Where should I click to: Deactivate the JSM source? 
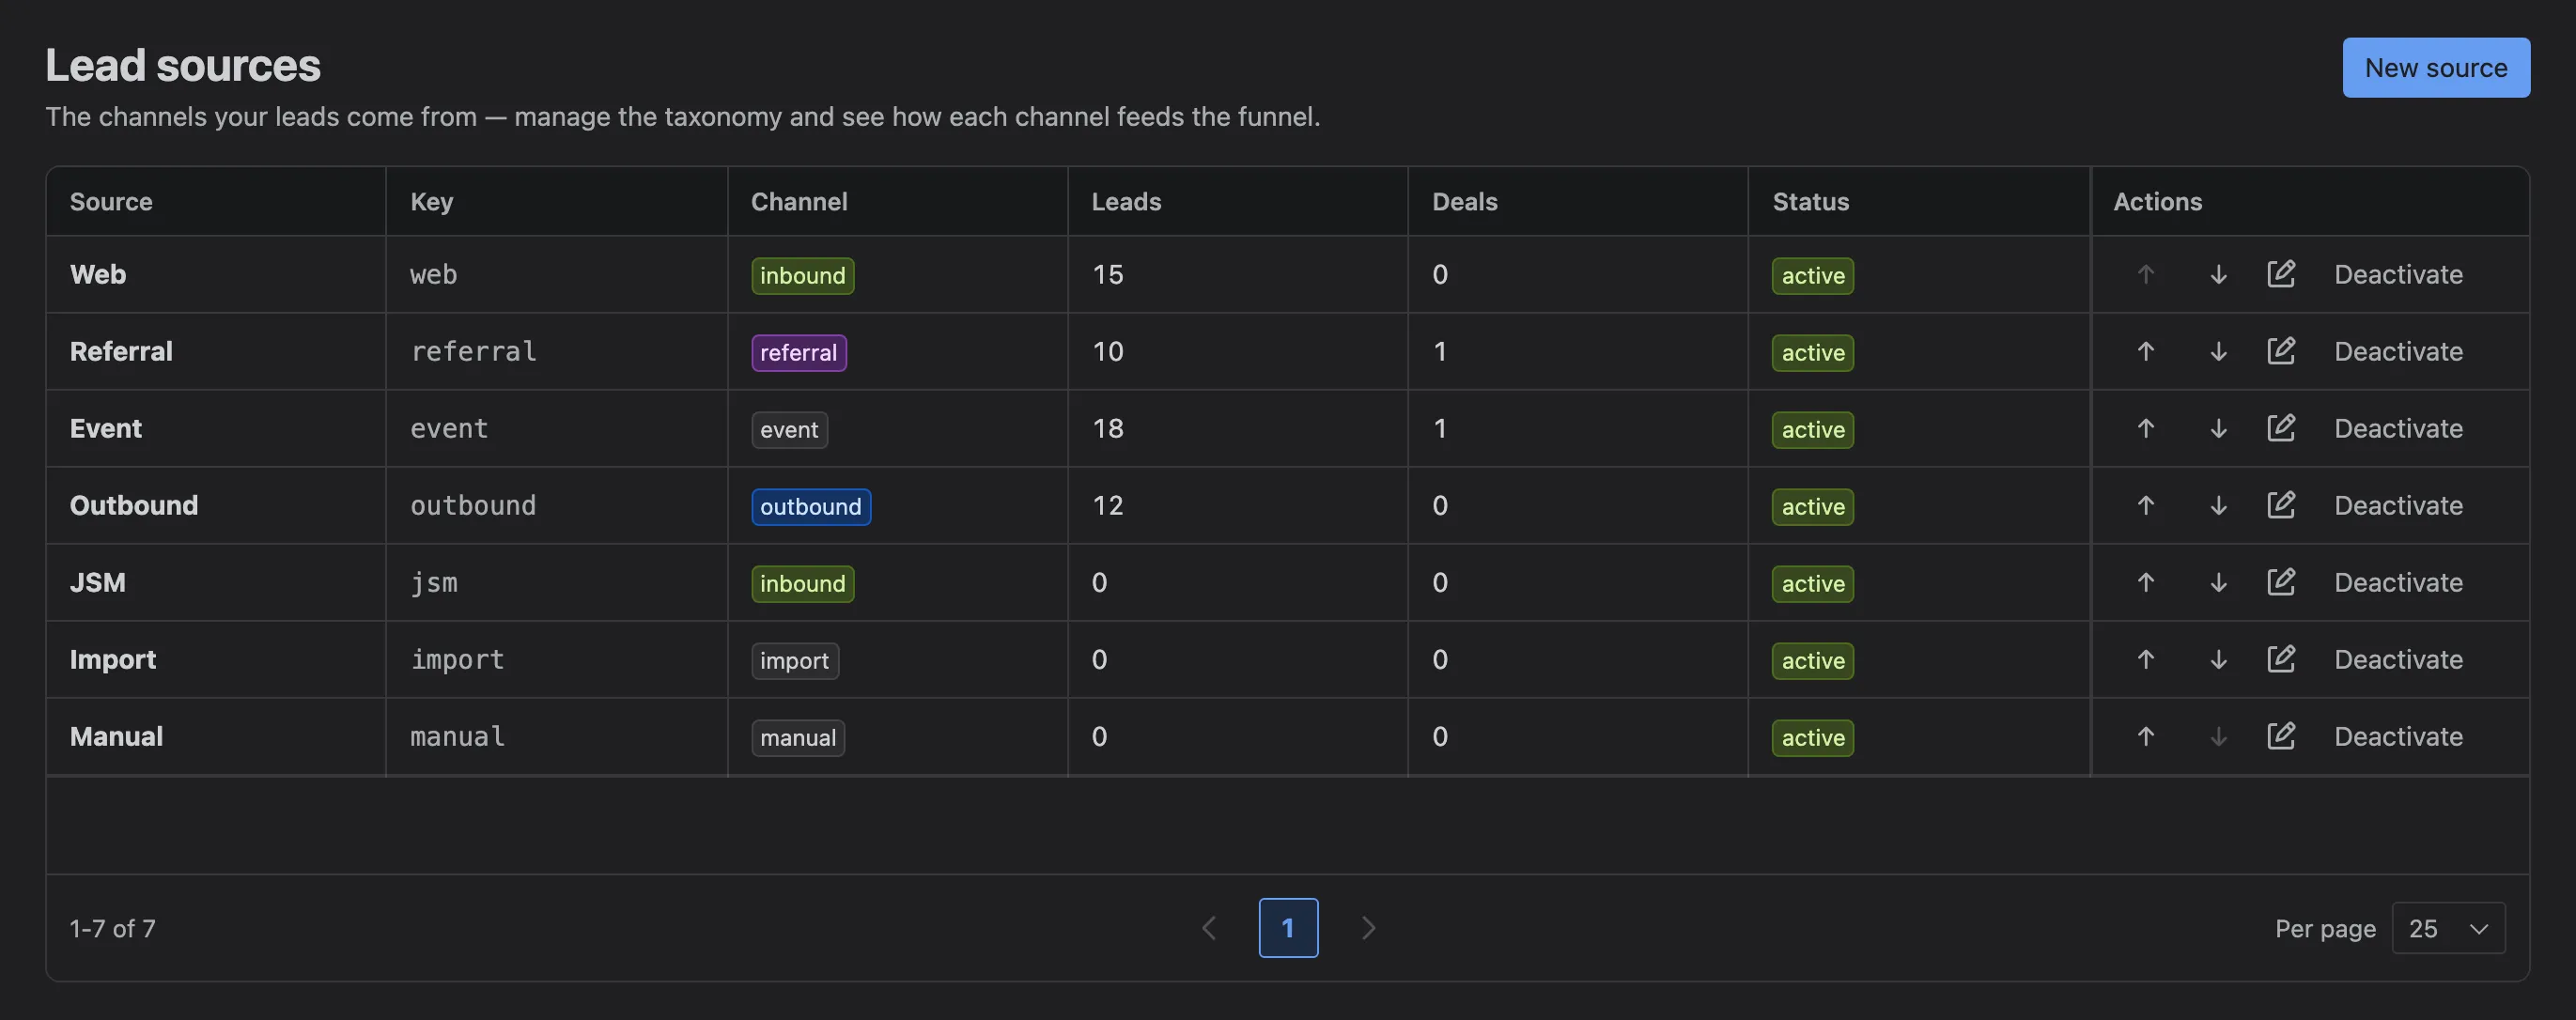(x=2398, y=582)
